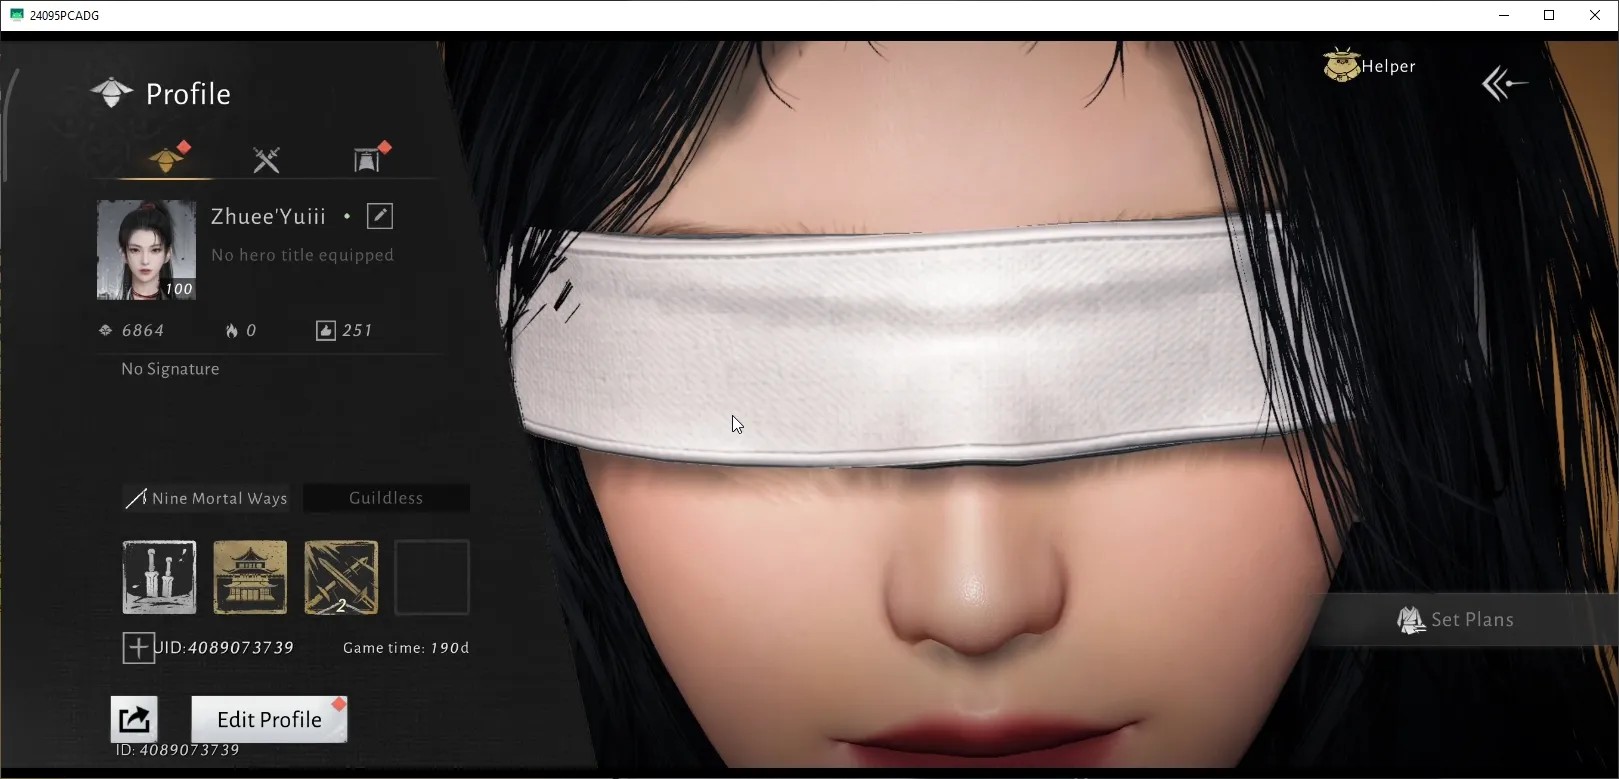Select the twin daggers badge

(x=160, y=577)
